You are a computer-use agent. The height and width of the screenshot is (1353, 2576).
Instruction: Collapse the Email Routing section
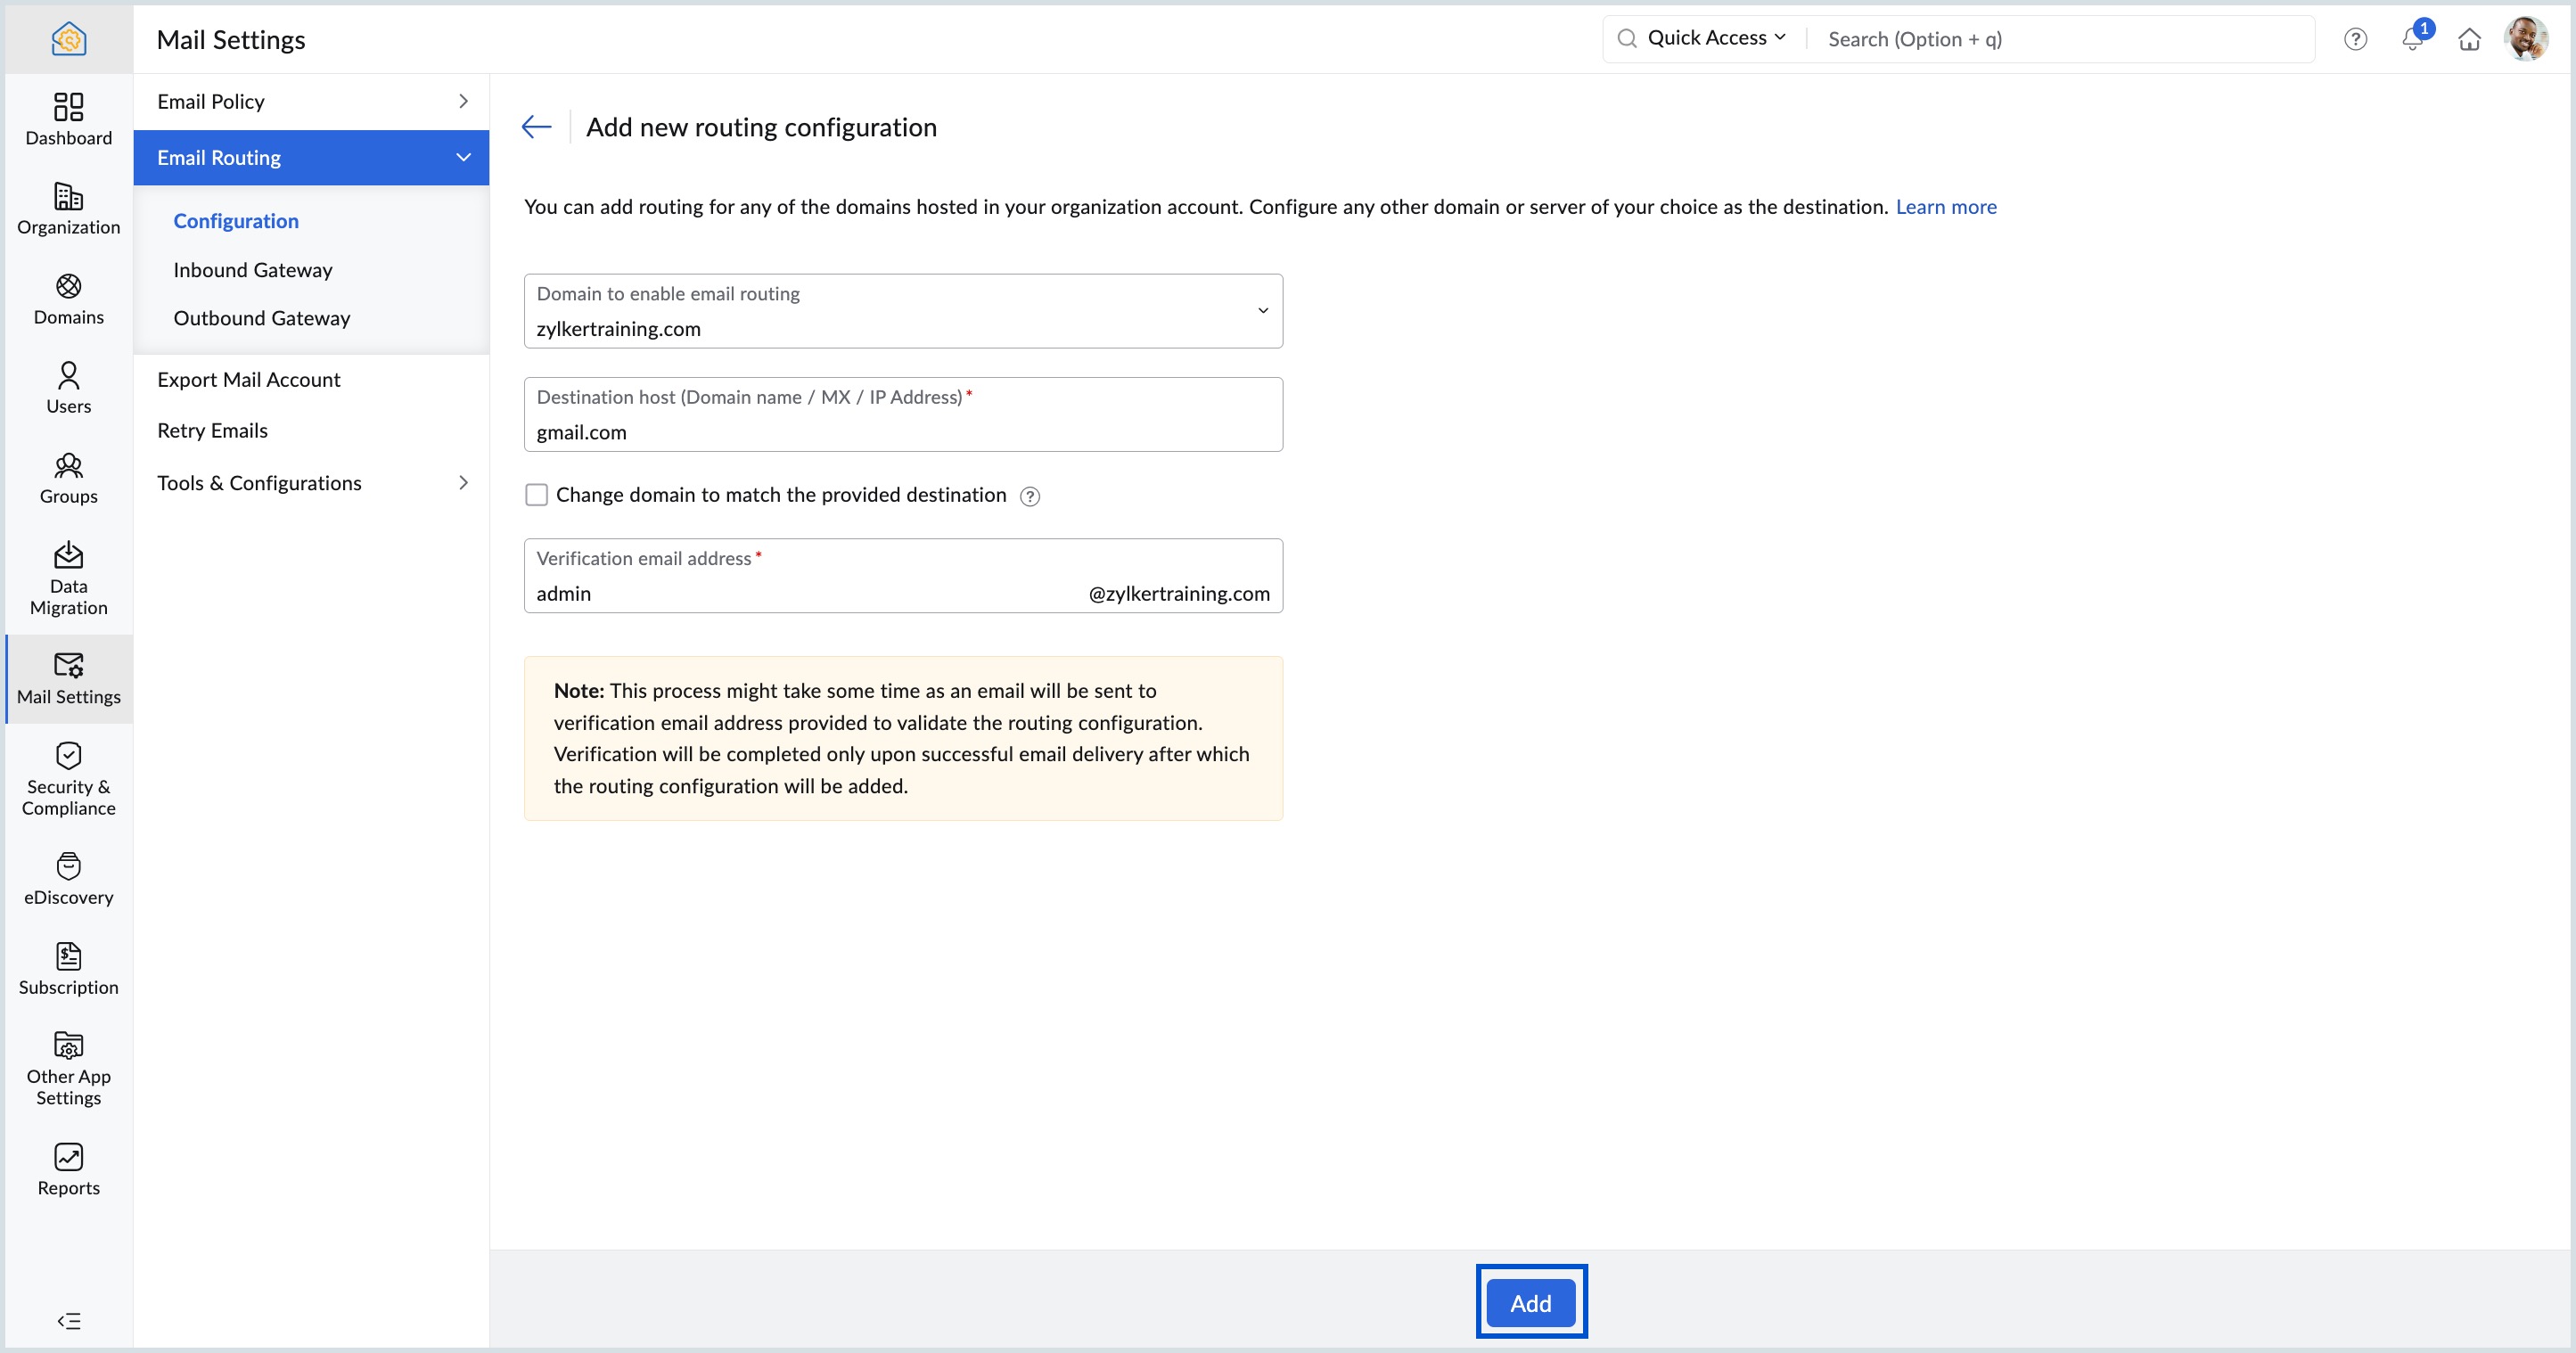click(x=311, y=157)
